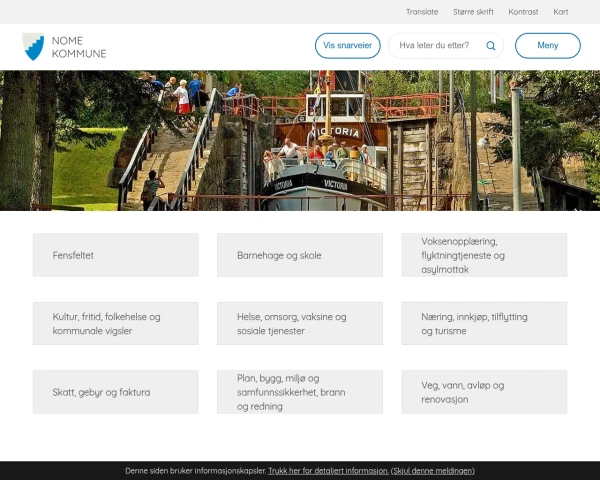Open the Kart map link

tap(561, 12)
